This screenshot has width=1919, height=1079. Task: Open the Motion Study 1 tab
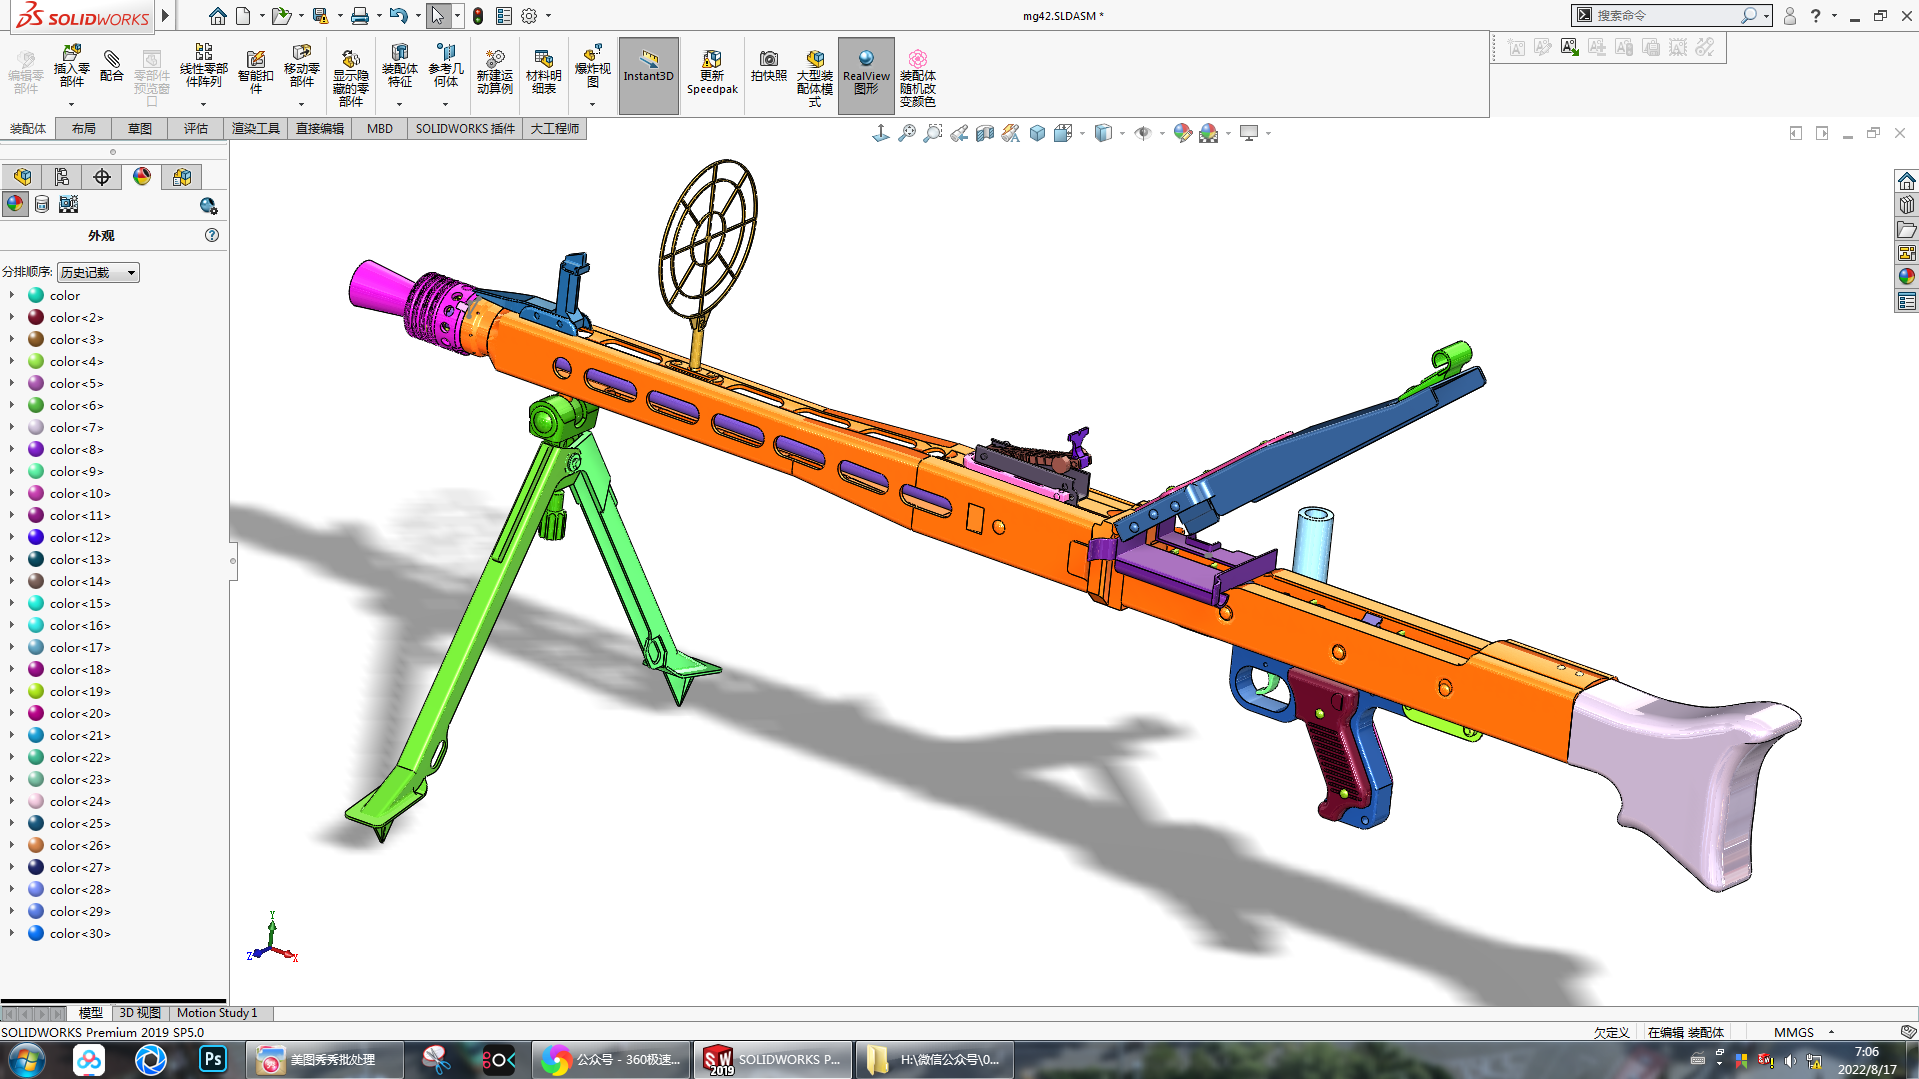coord(217,1013)
